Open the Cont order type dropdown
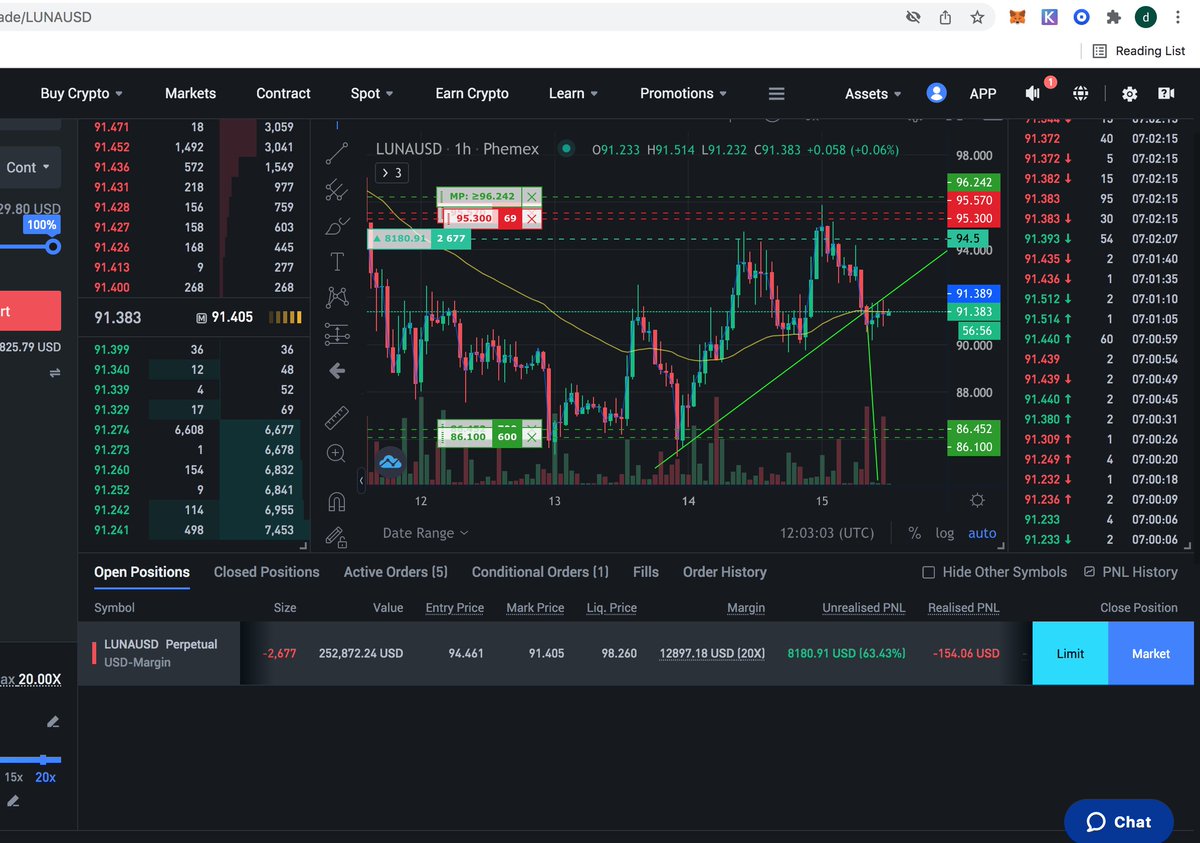 pos(30,167)
